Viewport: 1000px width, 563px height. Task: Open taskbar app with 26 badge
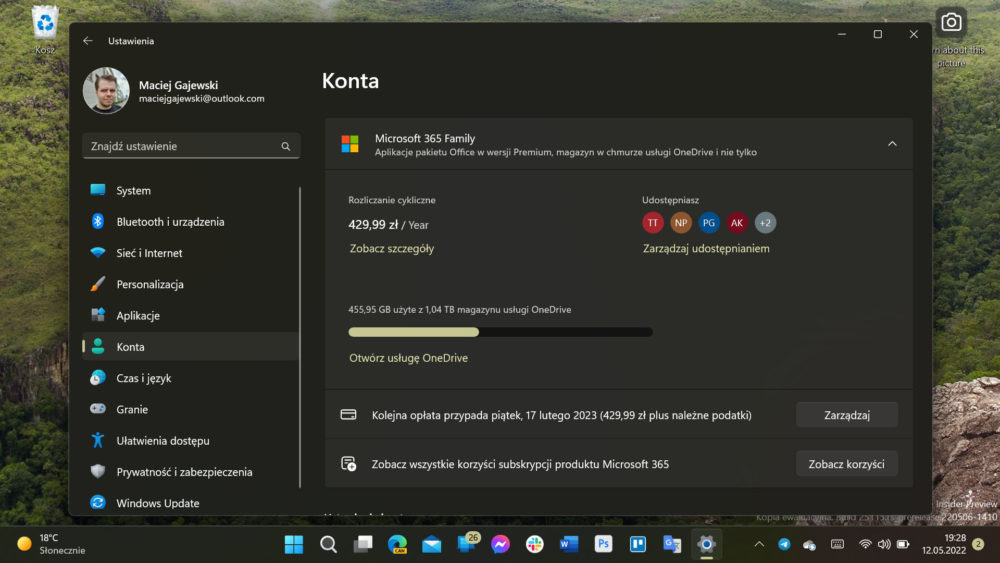(x=467, y=543)
